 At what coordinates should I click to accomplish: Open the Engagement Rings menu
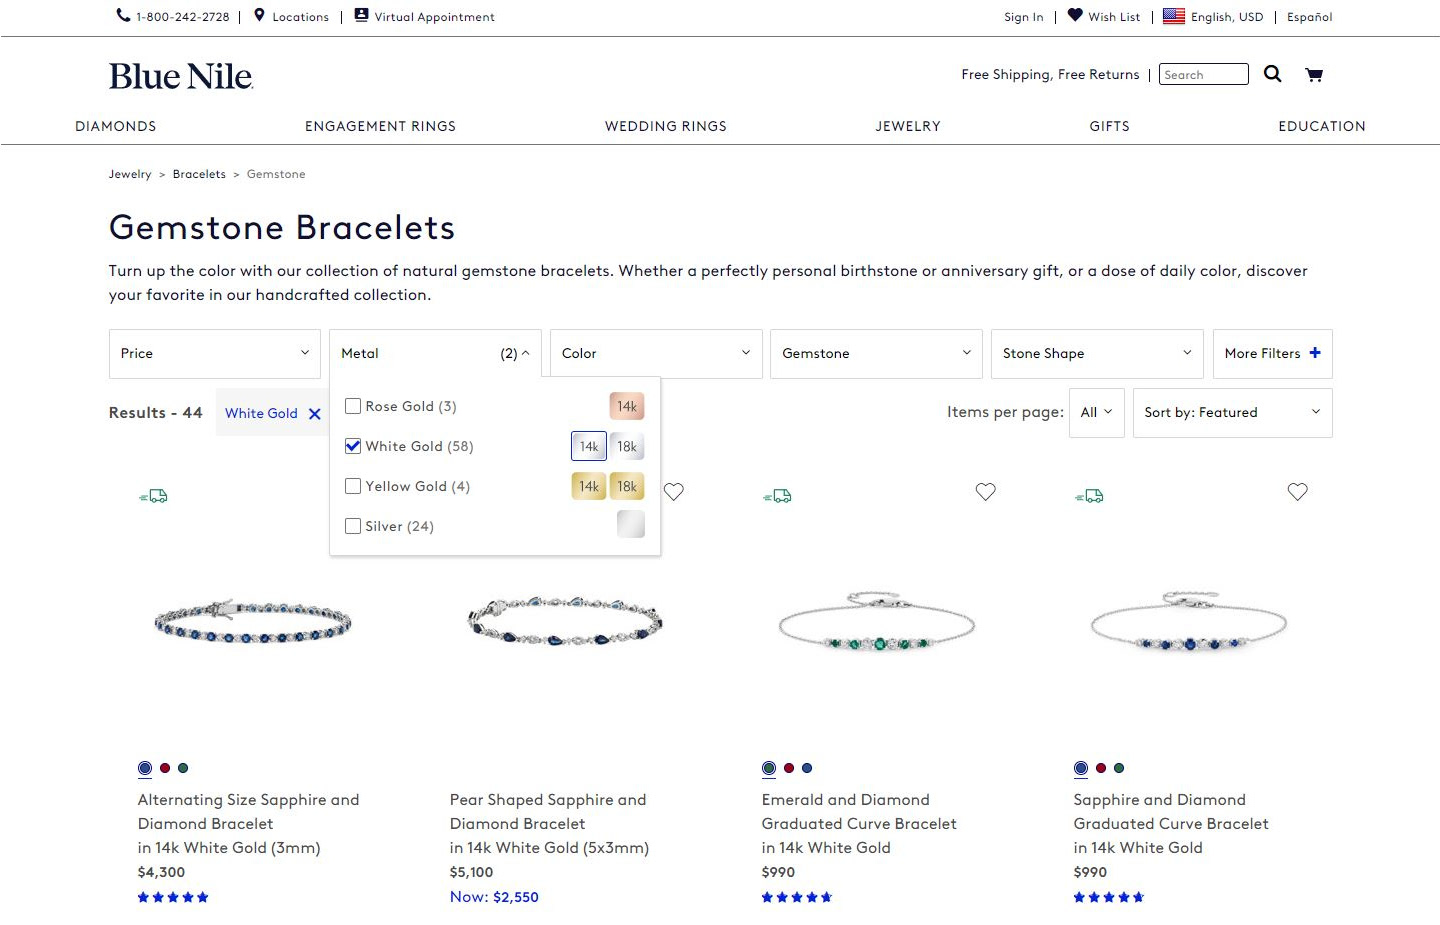(380, 126)
